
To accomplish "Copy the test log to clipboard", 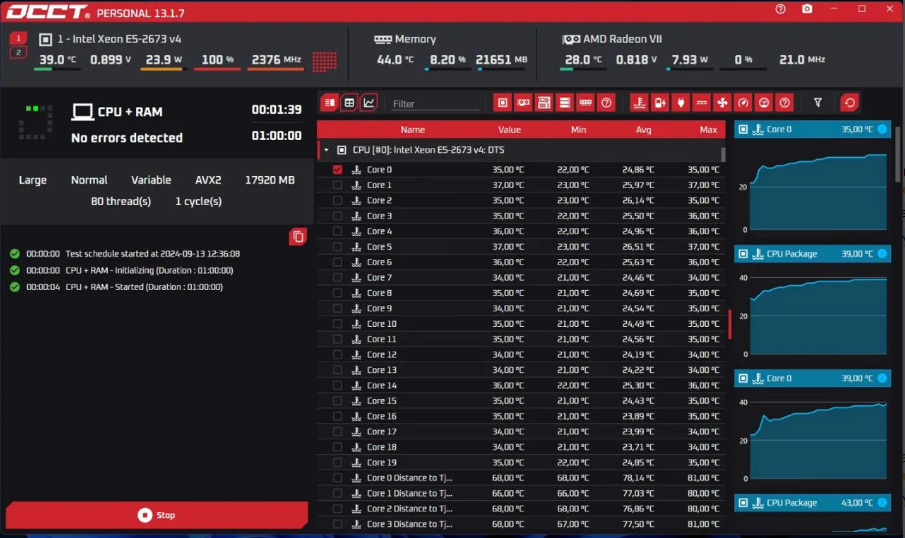I will pyautogui.click(x=298, y=237).
